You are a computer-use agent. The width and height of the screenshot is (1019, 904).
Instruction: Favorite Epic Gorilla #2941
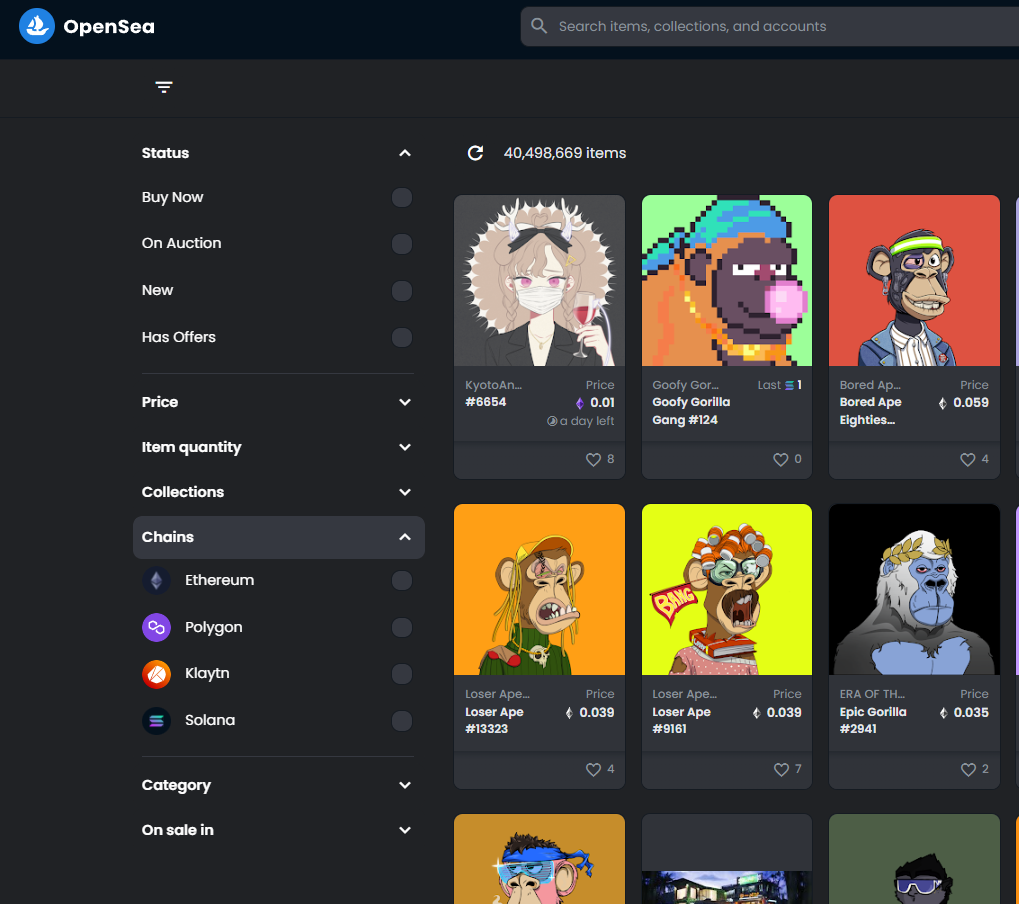[x=968, y=769]
